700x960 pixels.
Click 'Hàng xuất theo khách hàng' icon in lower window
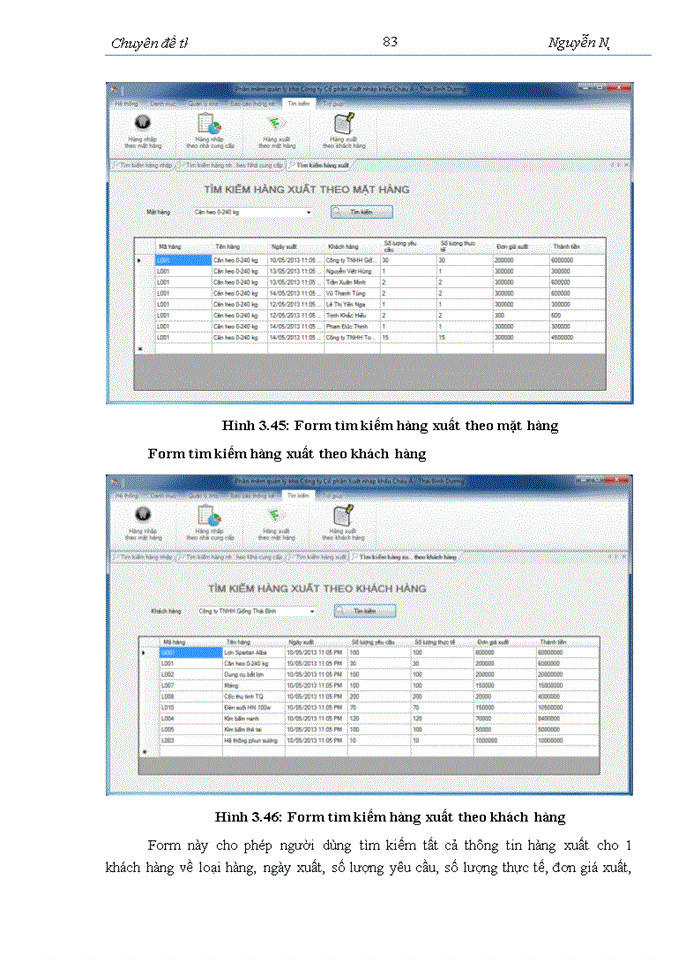tap(344, 514)
